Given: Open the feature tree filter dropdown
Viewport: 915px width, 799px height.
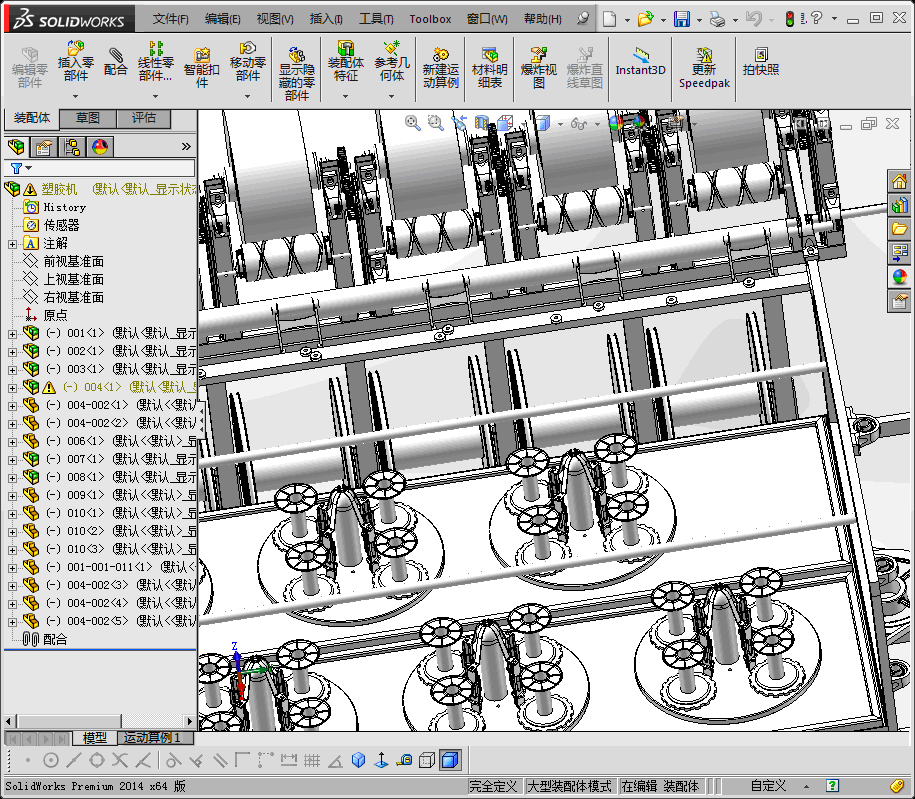Looking at the screenshot, I should [20, 169].
